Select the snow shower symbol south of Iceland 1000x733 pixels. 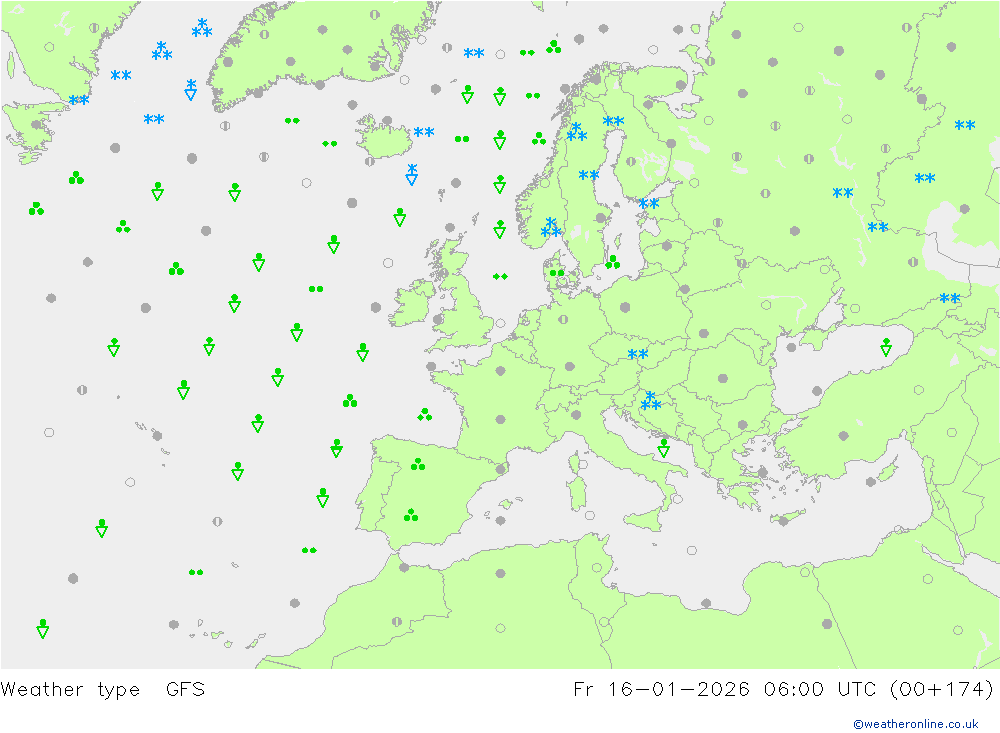tap(411, 175)
